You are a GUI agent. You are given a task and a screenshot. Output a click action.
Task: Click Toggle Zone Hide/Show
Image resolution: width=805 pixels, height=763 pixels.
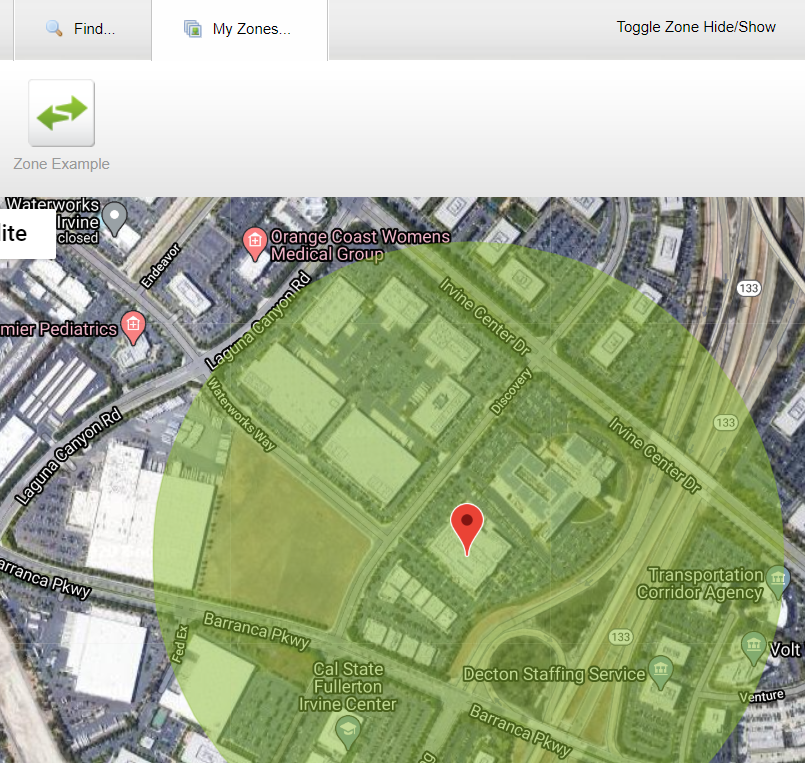pyautogui.click(x=696, y=27)
